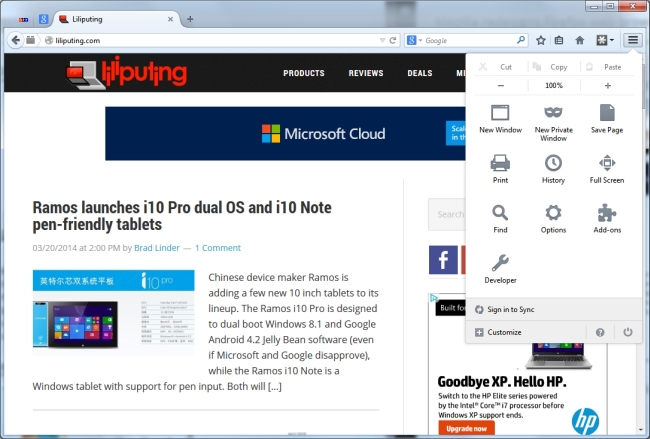Screen dimensions: 650x439
Task: Select the Liliputing tab
Action: pyautogui.click(x=118, y=19)
